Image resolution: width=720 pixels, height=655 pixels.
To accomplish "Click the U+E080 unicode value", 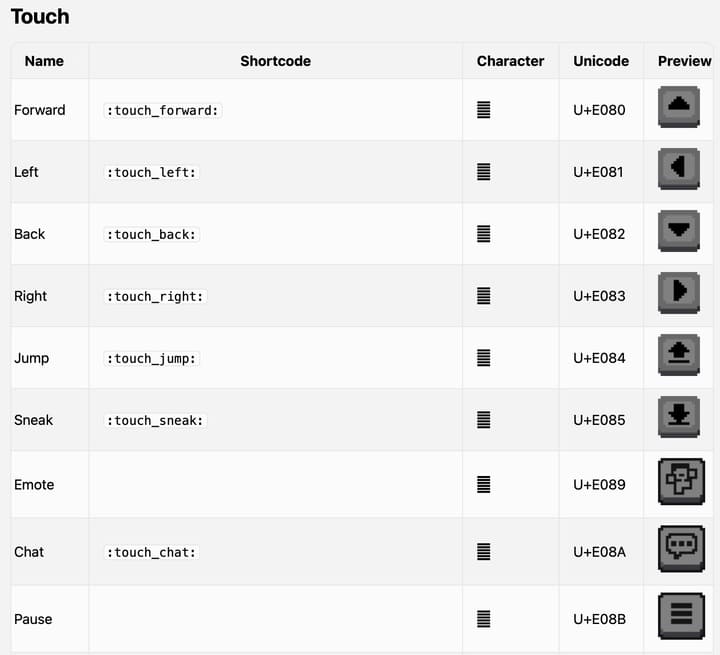I will pos(599,110).
